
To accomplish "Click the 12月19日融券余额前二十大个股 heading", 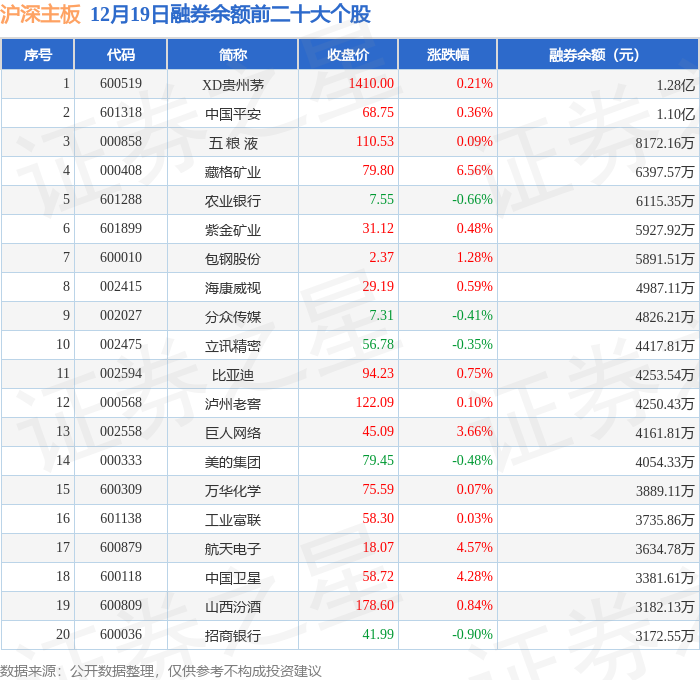I will (230, 14).
